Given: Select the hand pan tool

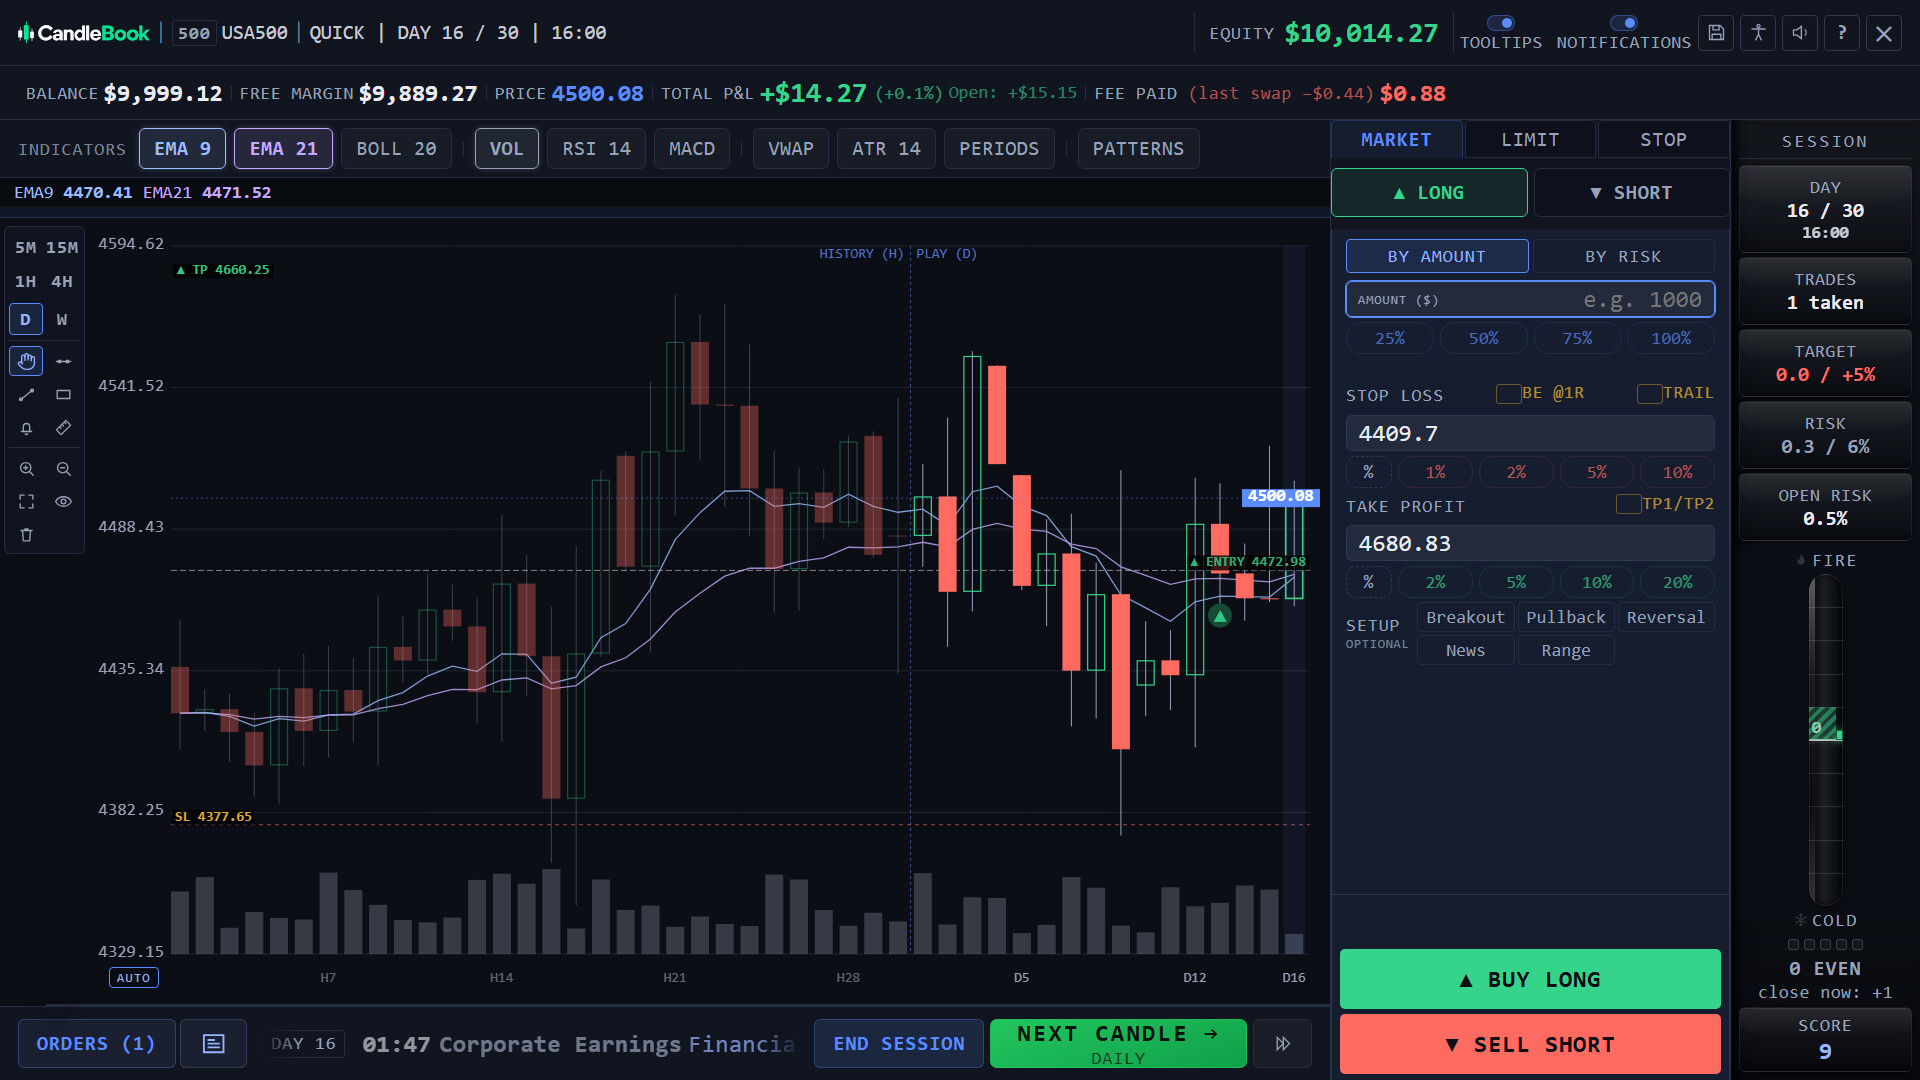Looking at the screenshot, I should 26,361.
